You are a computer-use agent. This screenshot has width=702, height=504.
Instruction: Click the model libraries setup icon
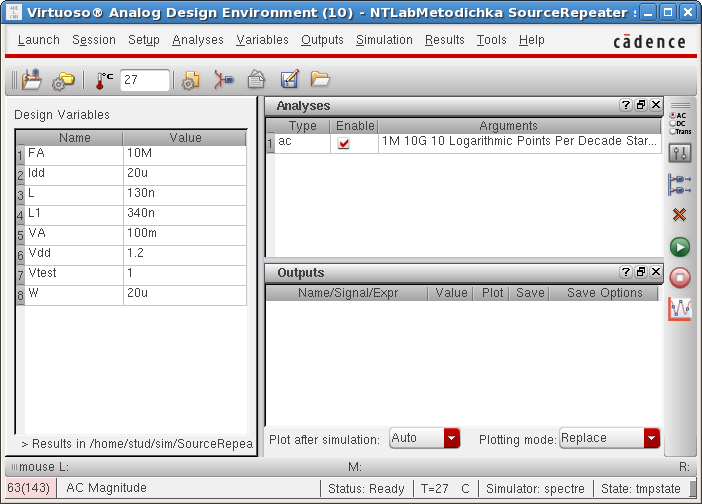[x=191, y=81]
